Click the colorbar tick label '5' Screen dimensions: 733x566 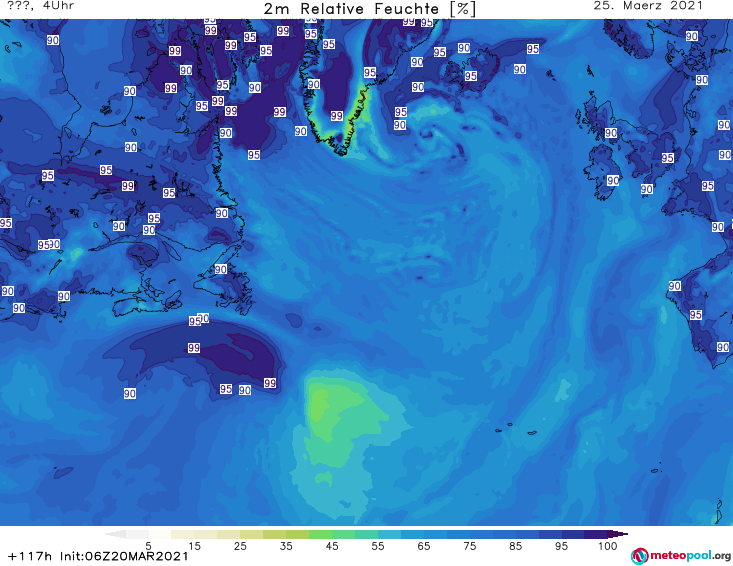pyautogui.click(x=148, y=546)
